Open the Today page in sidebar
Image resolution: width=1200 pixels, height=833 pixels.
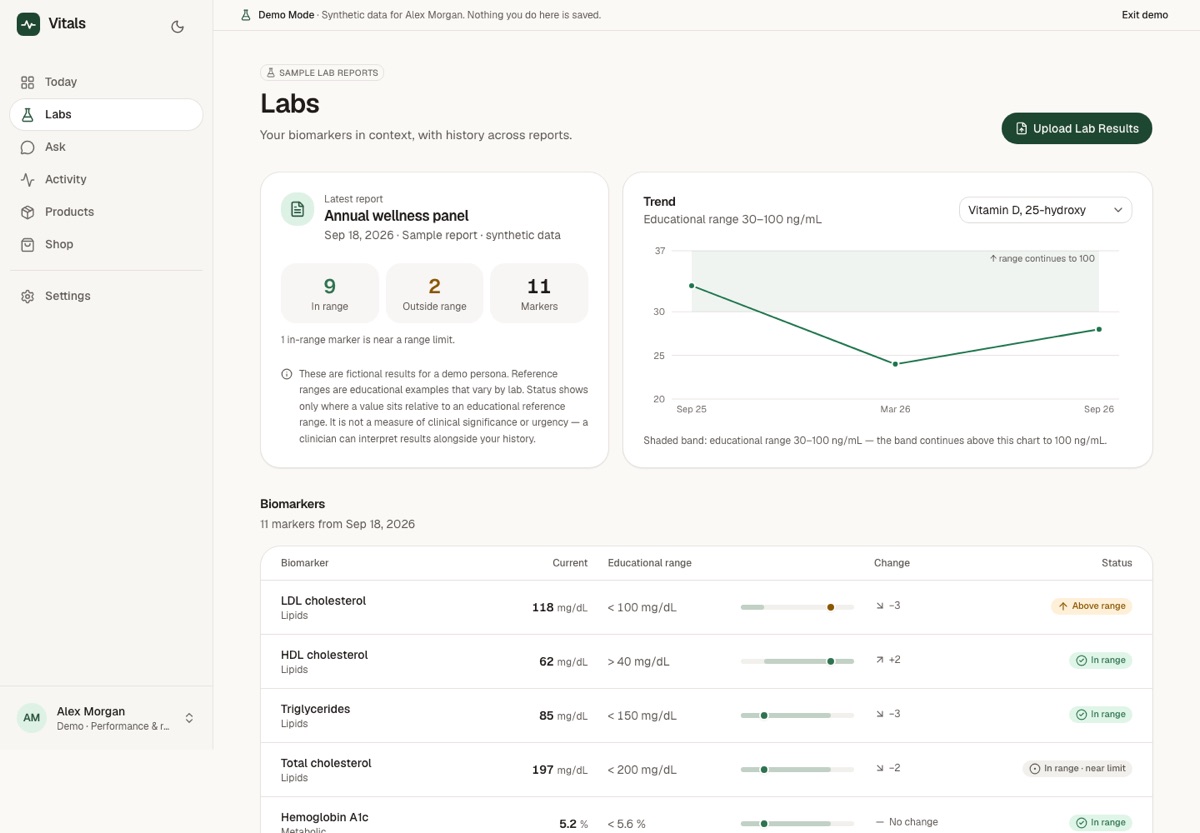[106, 82]
